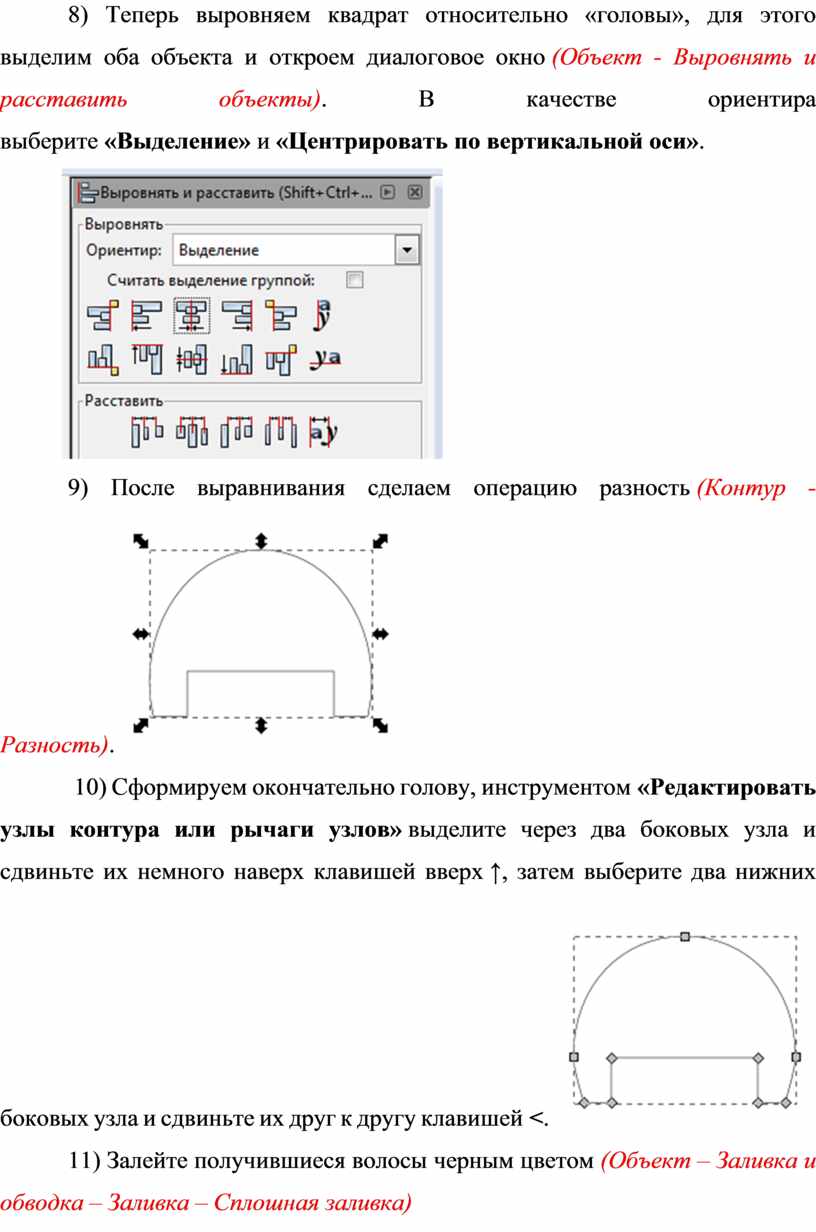Viewport: 816px width, 1232px height.
Task: Click 'Make horizontal gaps equal' distribute icon
Action: coord(282,431)
